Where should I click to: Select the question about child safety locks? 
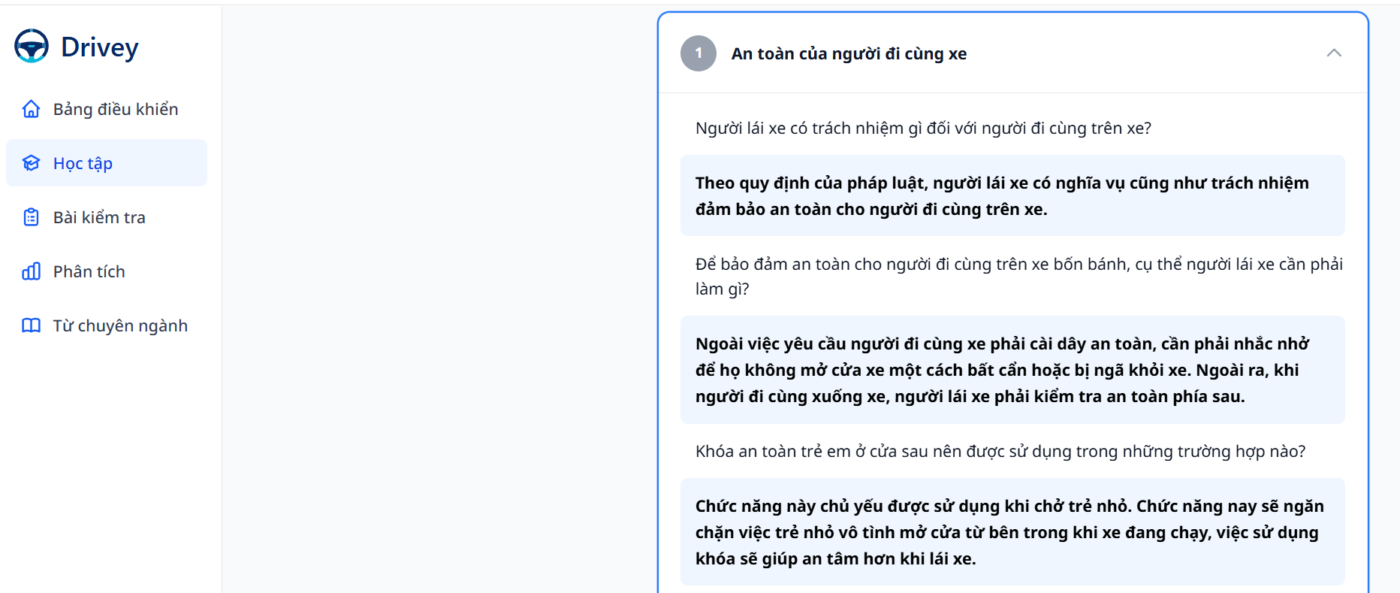[x=1000, y=450]
